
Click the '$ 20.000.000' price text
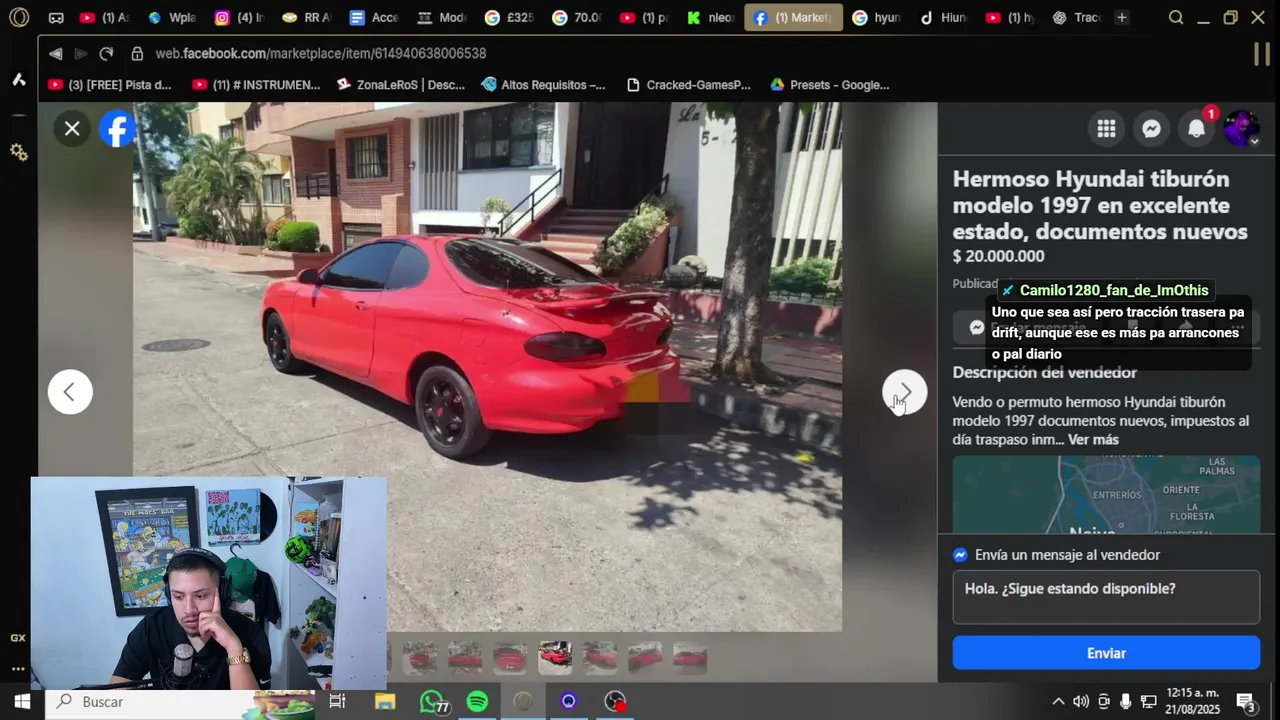pyautogui.click(x=998, y=256)
